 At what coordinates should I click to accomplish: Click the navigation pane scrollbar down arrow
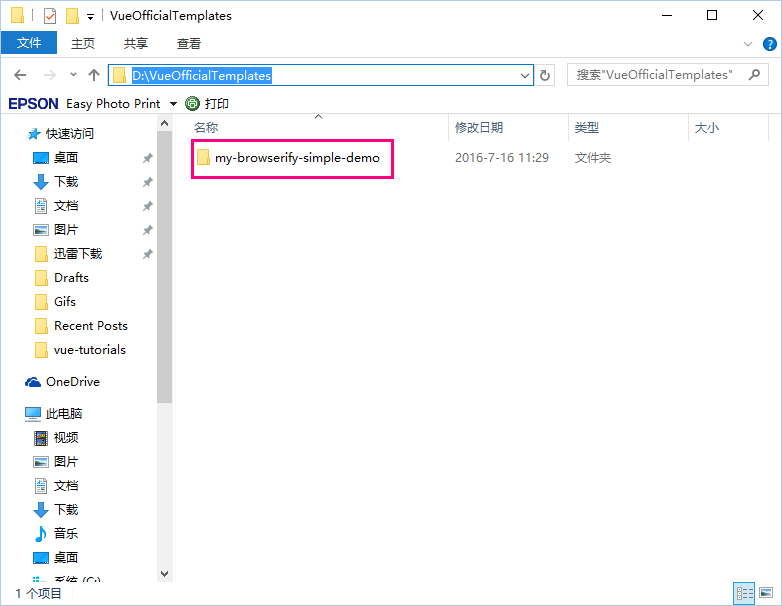(165, 574)
